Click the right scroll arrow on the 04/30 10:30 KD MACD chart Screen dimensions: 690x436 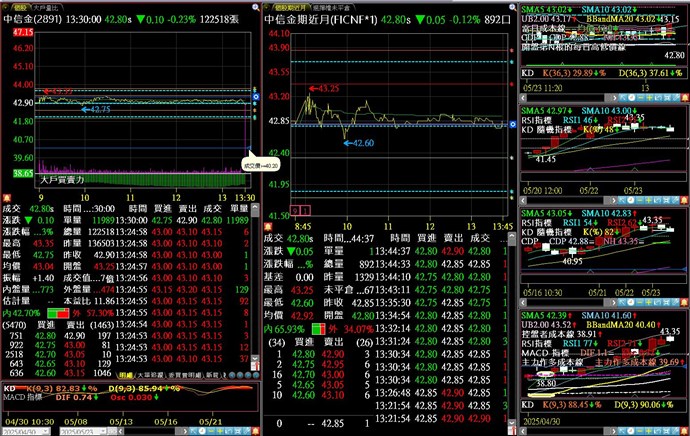click(x=185, y=431)
